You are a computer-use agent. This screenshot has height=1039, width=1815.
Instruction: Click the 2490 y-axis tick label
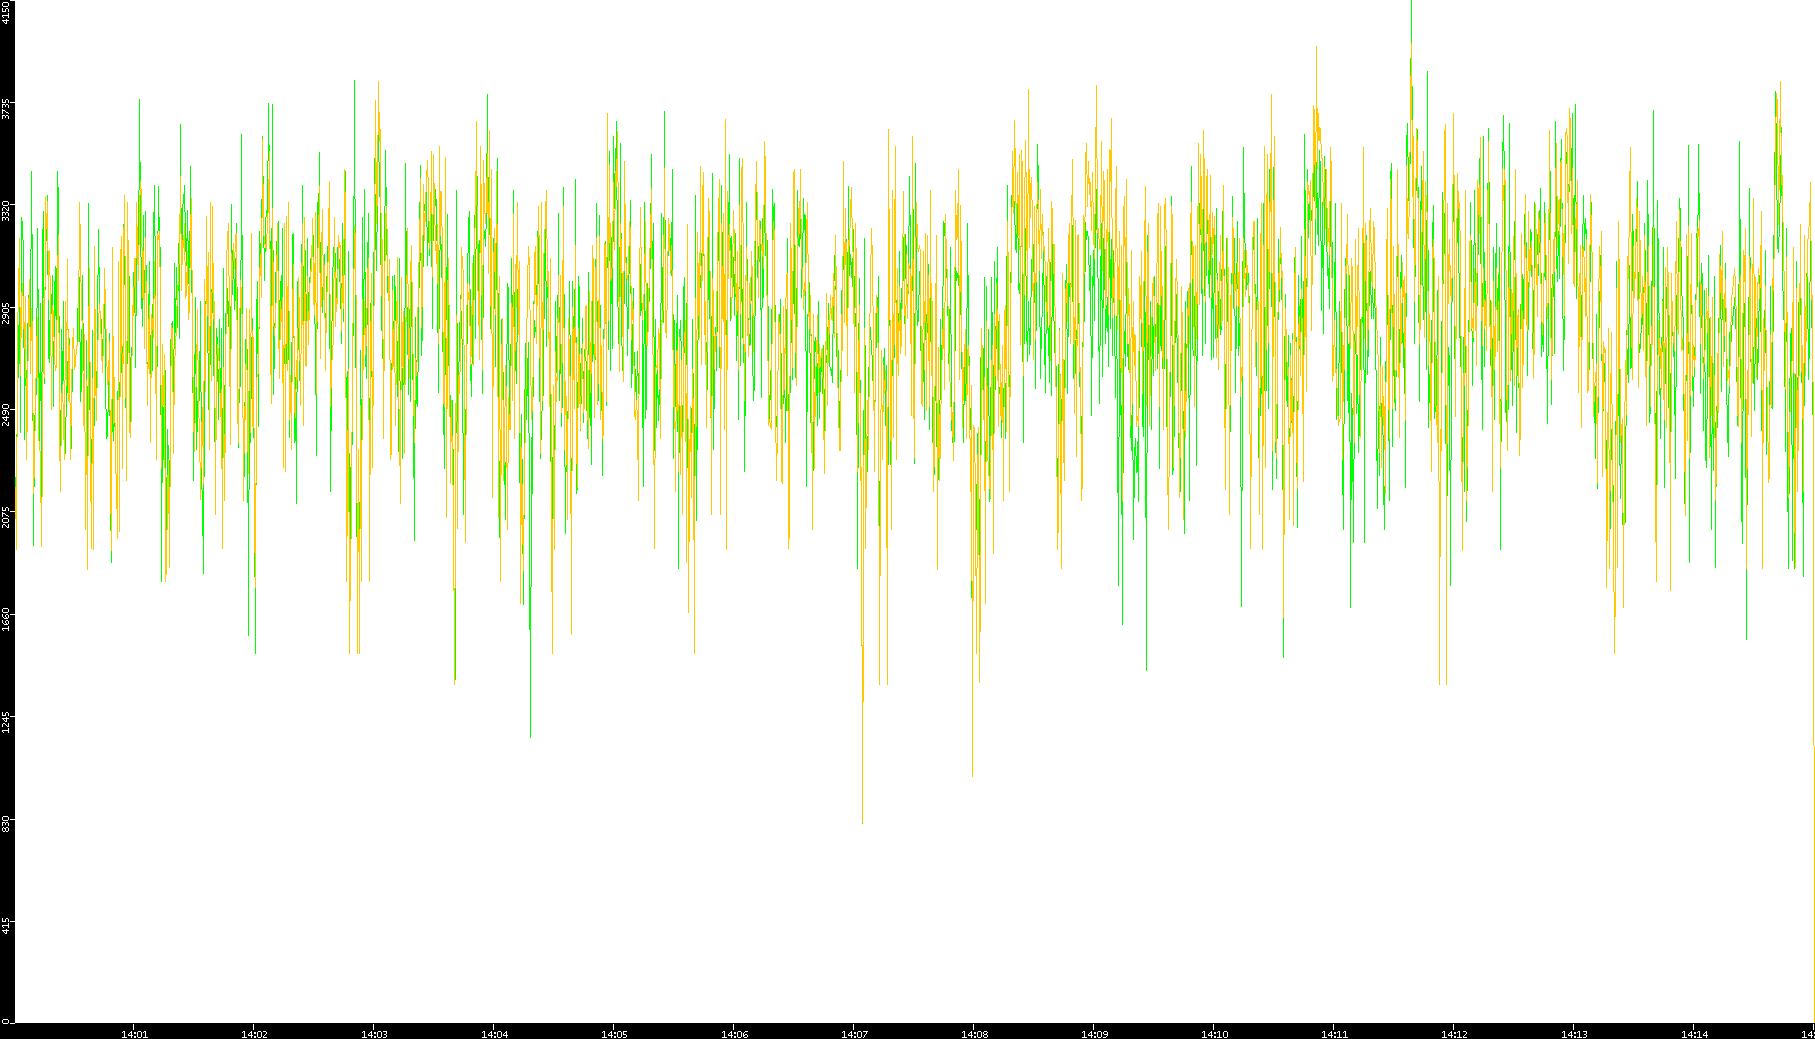tap(7, 415)
